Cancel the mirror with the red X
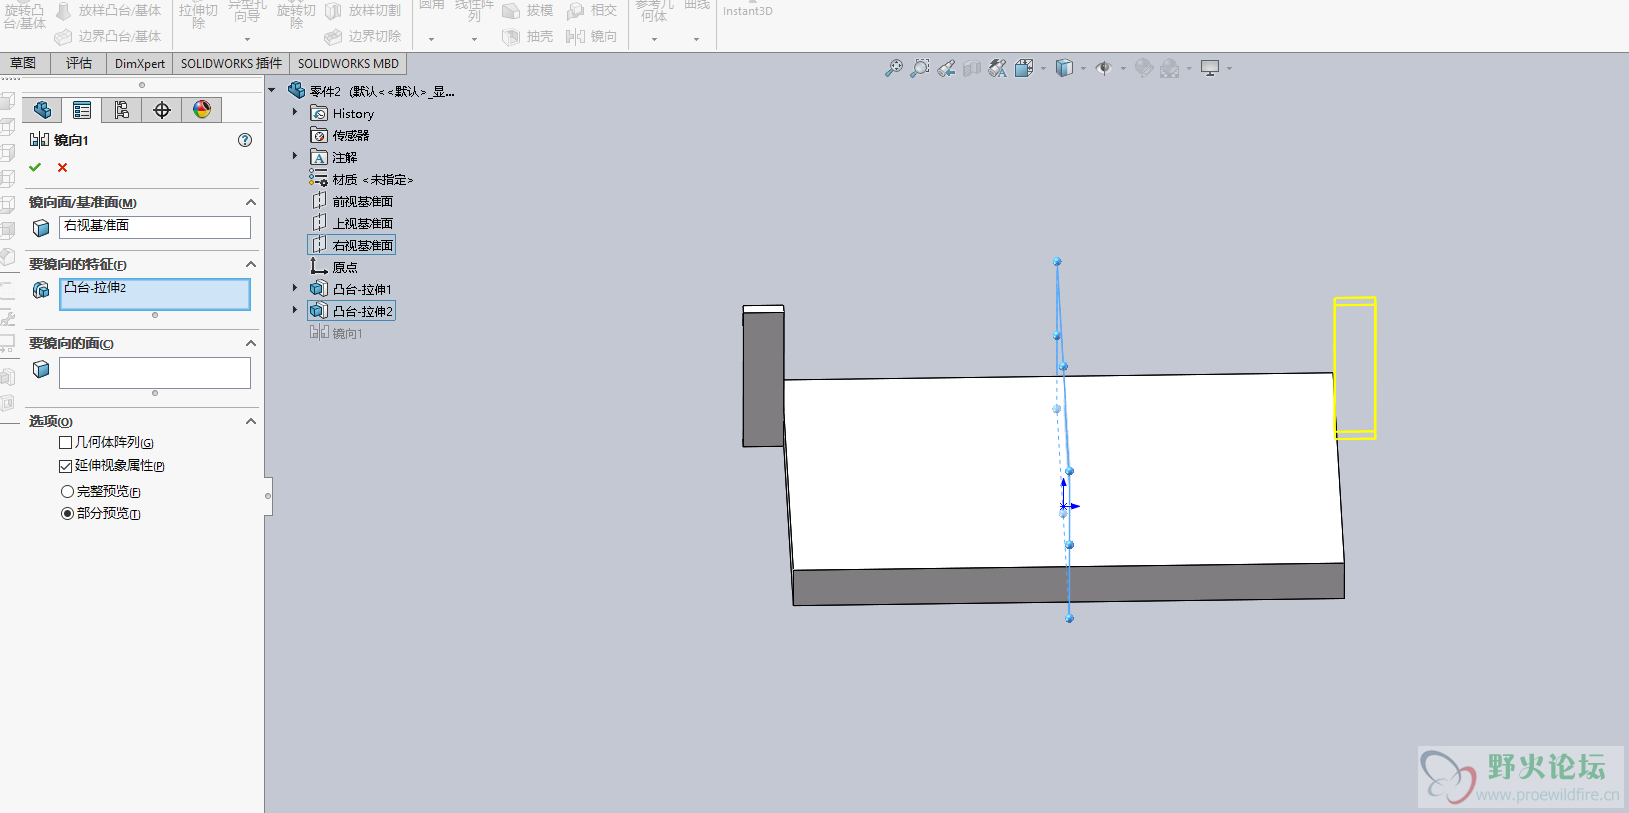This screenshot has width=1629, height=813. (63, 168)
